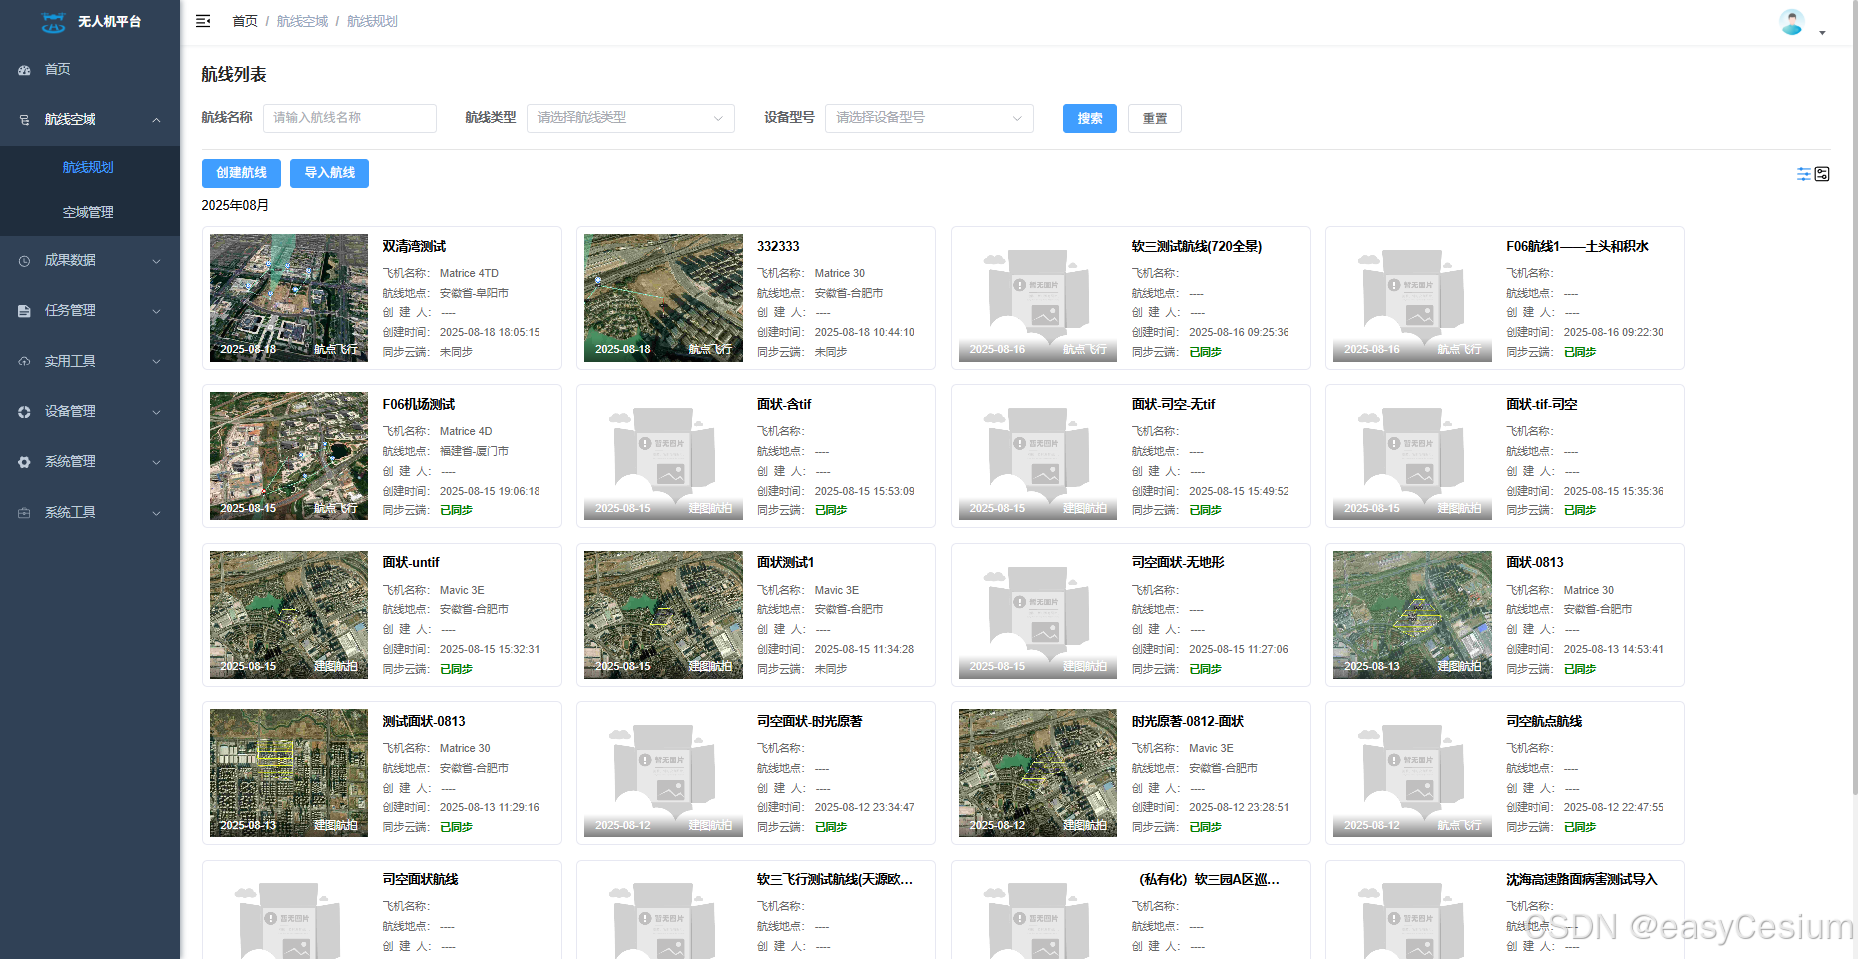
Task: Open placeholder thumbnail of F06航线1——土头和积水
Action: point(1412,298)
